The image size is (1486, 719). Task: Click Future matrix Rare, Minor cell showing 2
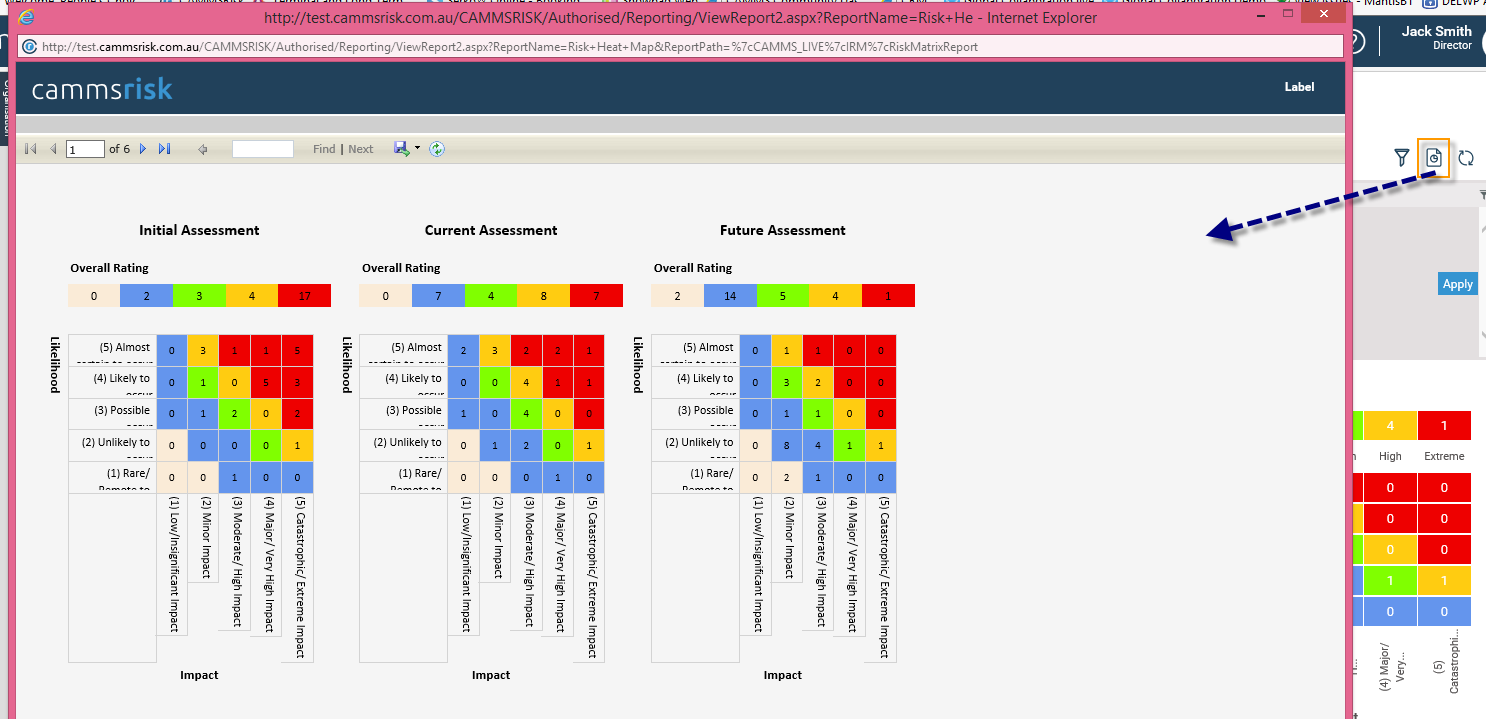(787, 478)
